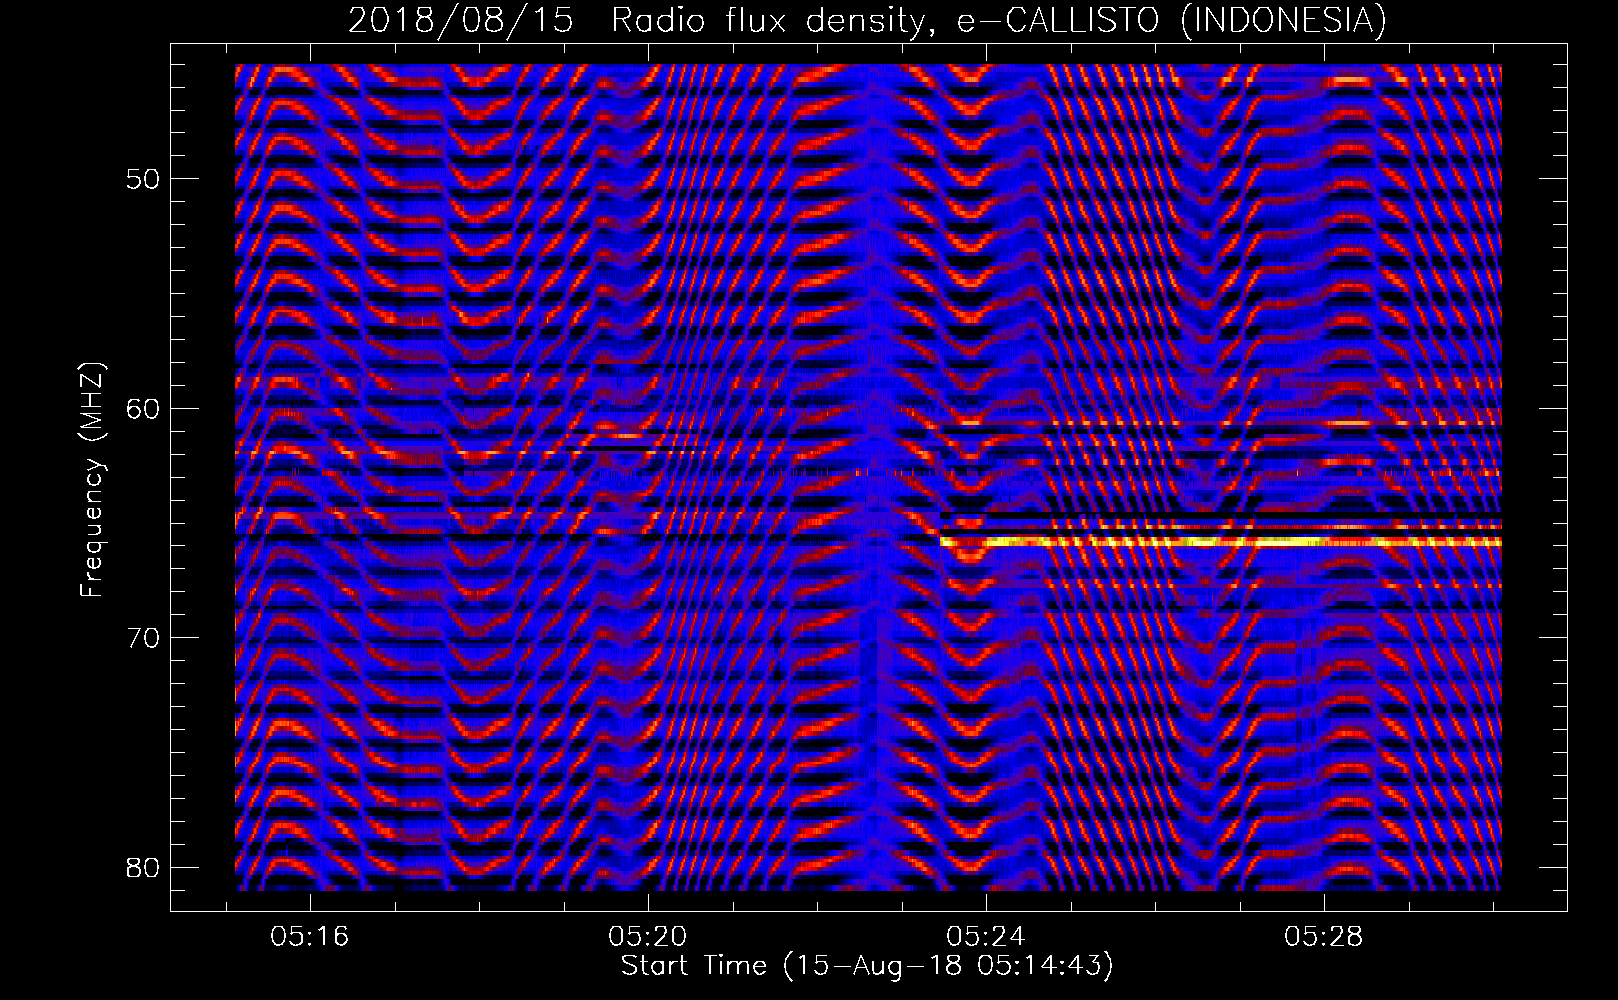Click the 60 MHz frequency tick label
Screen dimensions: 1618x1000
[x=145, y=409]
